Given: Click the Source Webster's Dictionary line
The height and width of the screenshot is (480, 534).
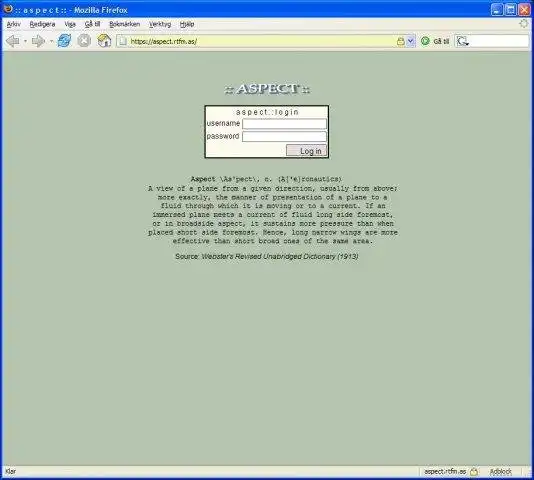Looking at the screenshot, I should point(267,257).
